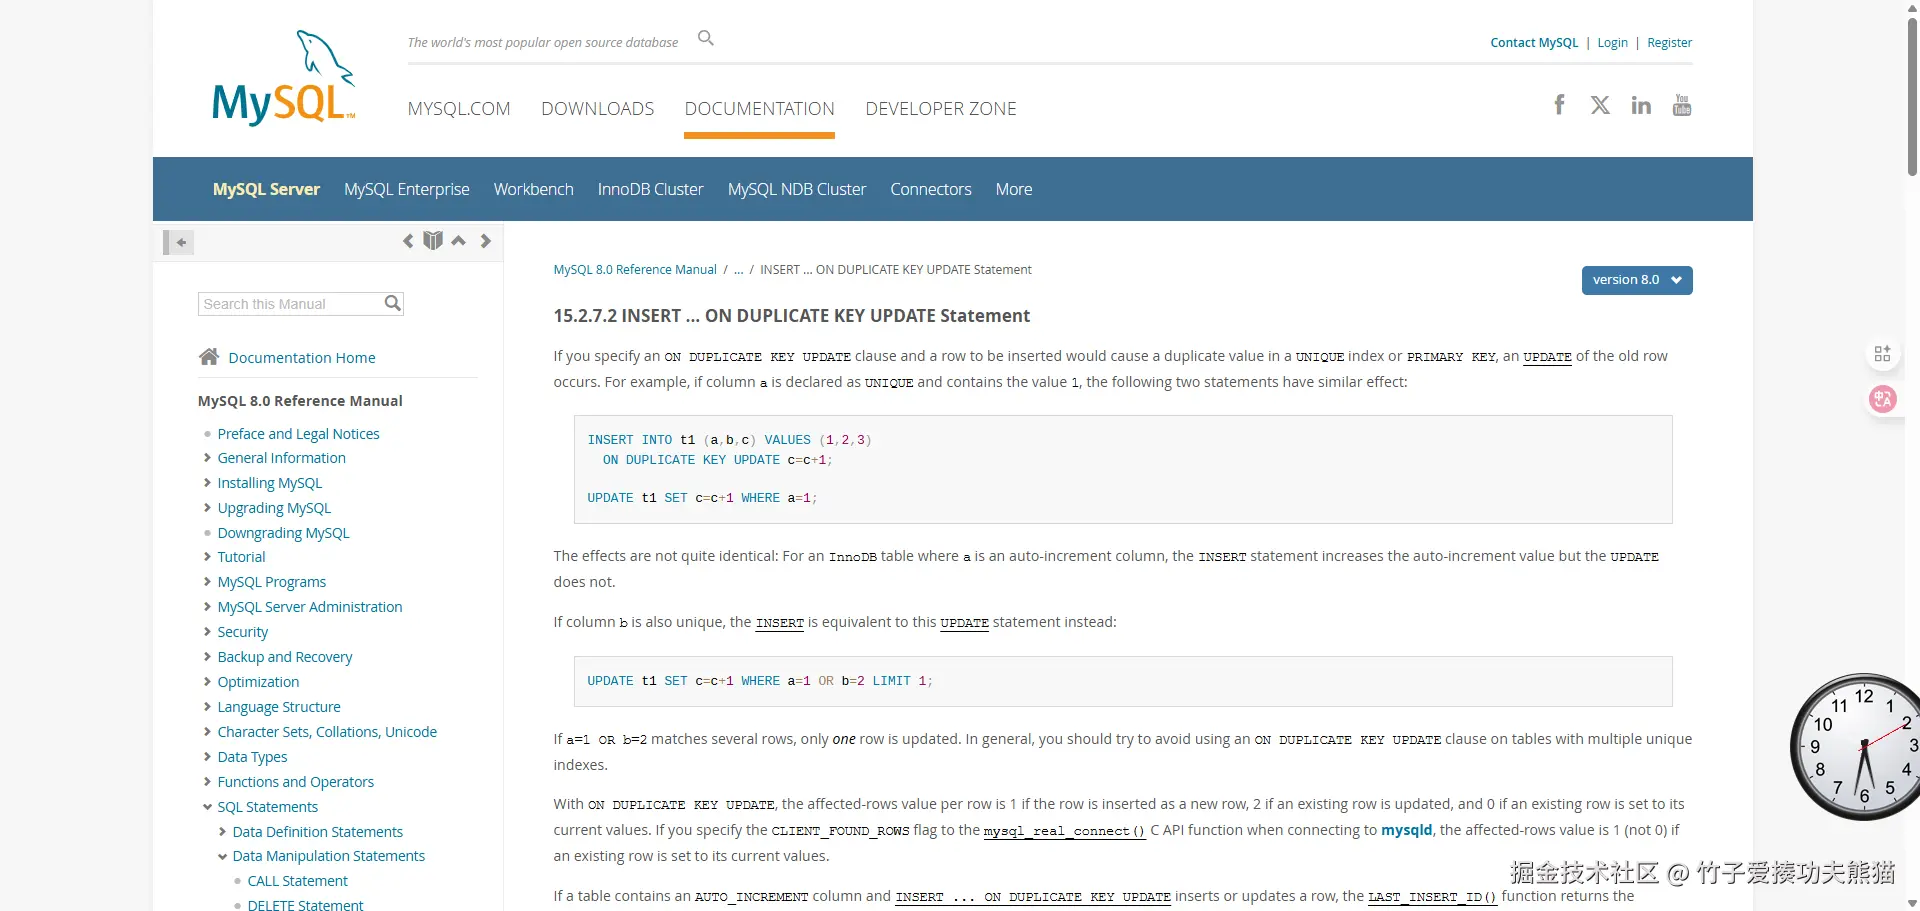Open MySQL 8.0 Reference Manual breadcrumb

coord(635,270)
